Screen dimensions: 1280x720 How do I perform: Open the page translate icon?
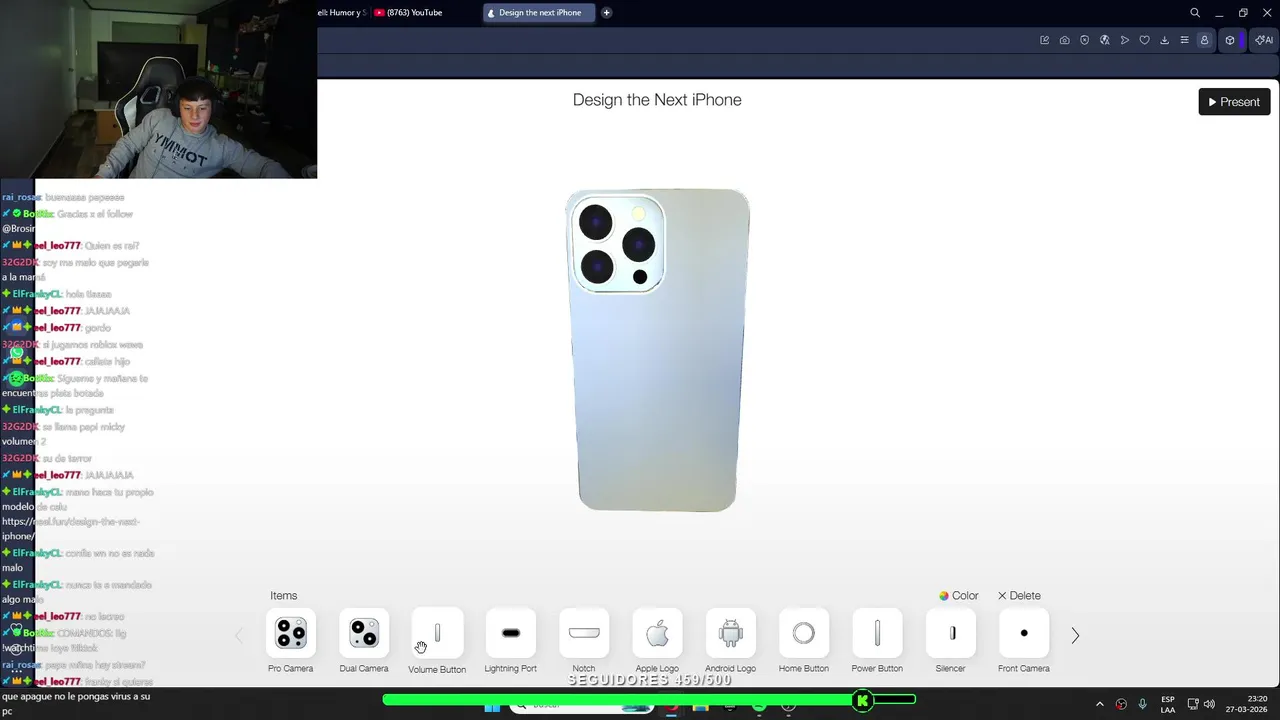tap(1105, 40)
